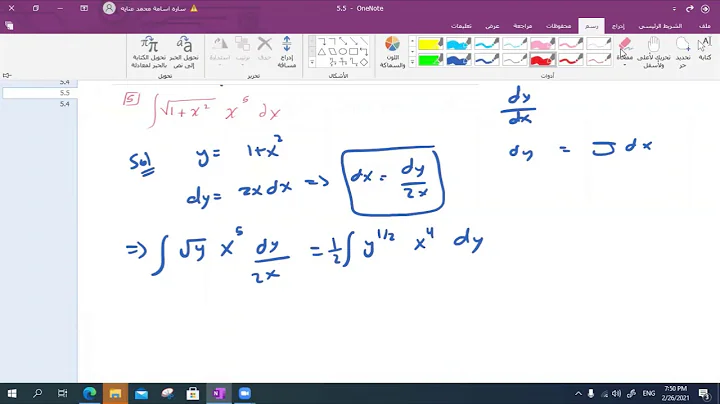The height and width of the screenshot is (404, 720).
Task: Select the thick pink marker pen
Action: click(543, 44)
